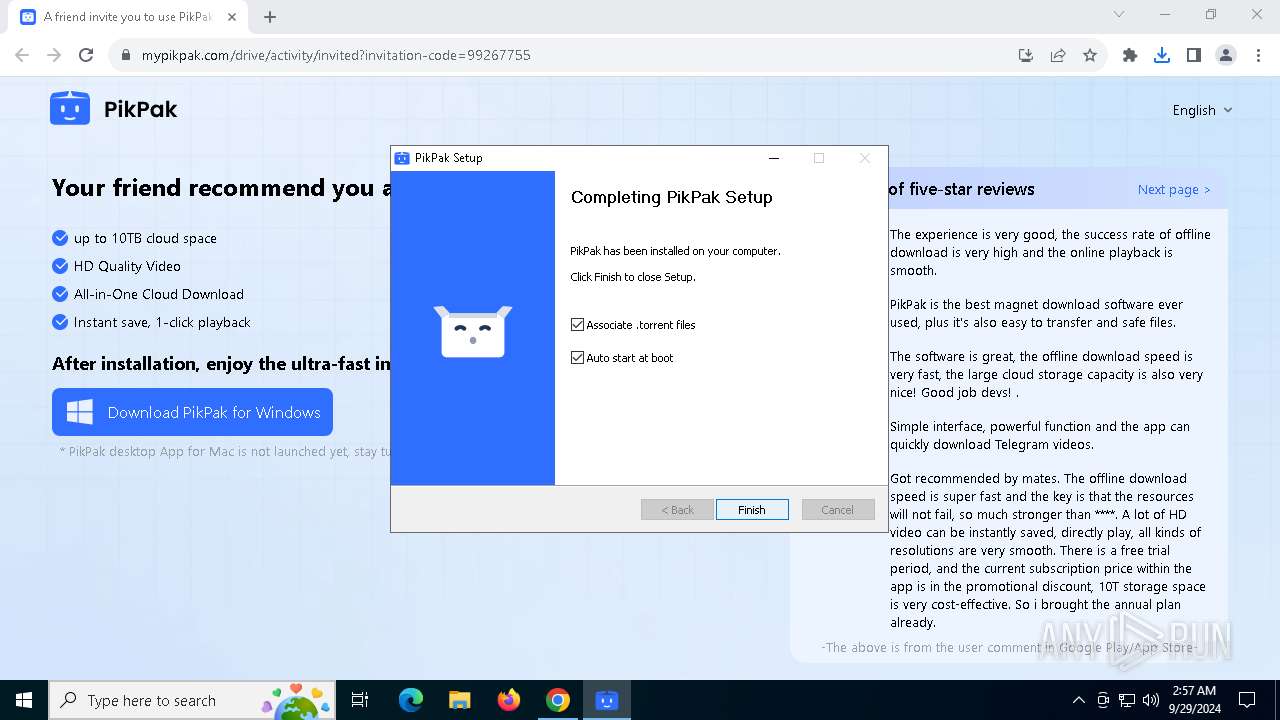The image size is (1280, 720).
Task: Open the volume control in system tray
Action: coord(1151,700)
